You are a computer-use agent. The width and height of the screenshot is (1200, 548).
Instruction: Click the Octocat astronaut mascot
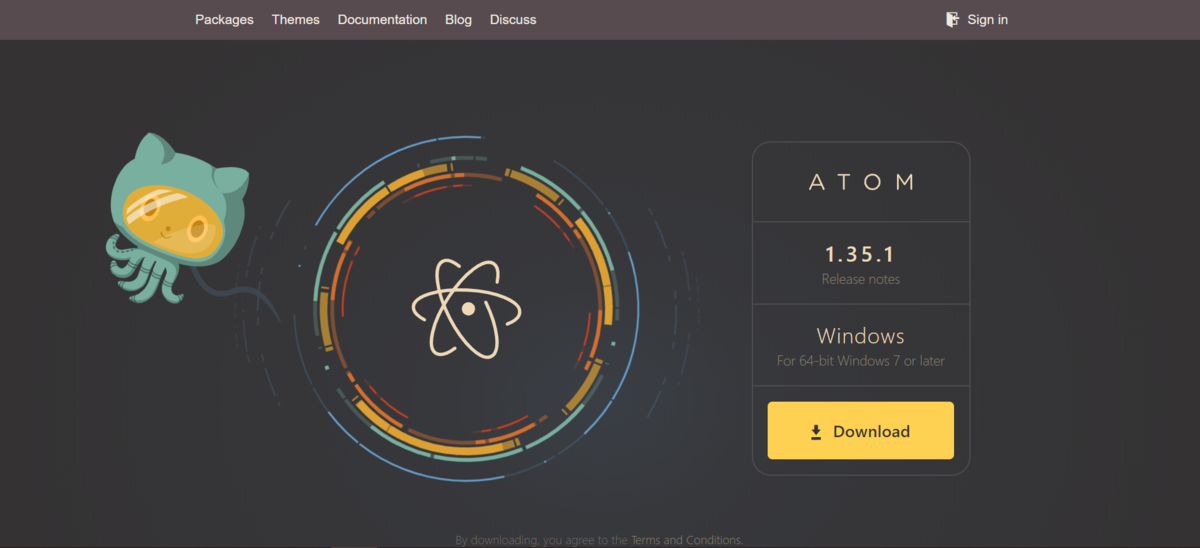[x=178, y=217]
